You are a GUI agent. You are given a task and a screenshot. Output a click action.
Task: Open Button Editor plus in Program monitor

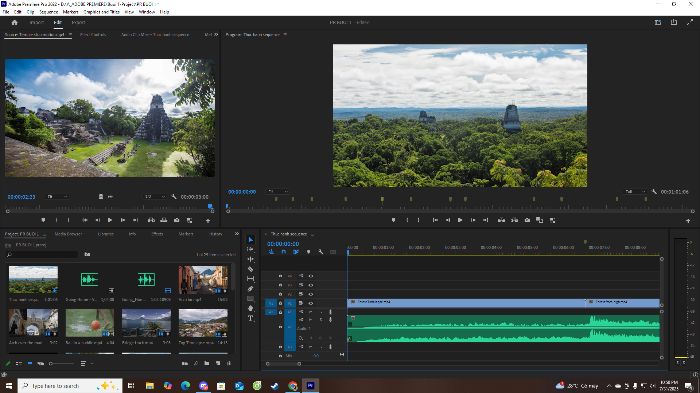(x=688, y=220)
